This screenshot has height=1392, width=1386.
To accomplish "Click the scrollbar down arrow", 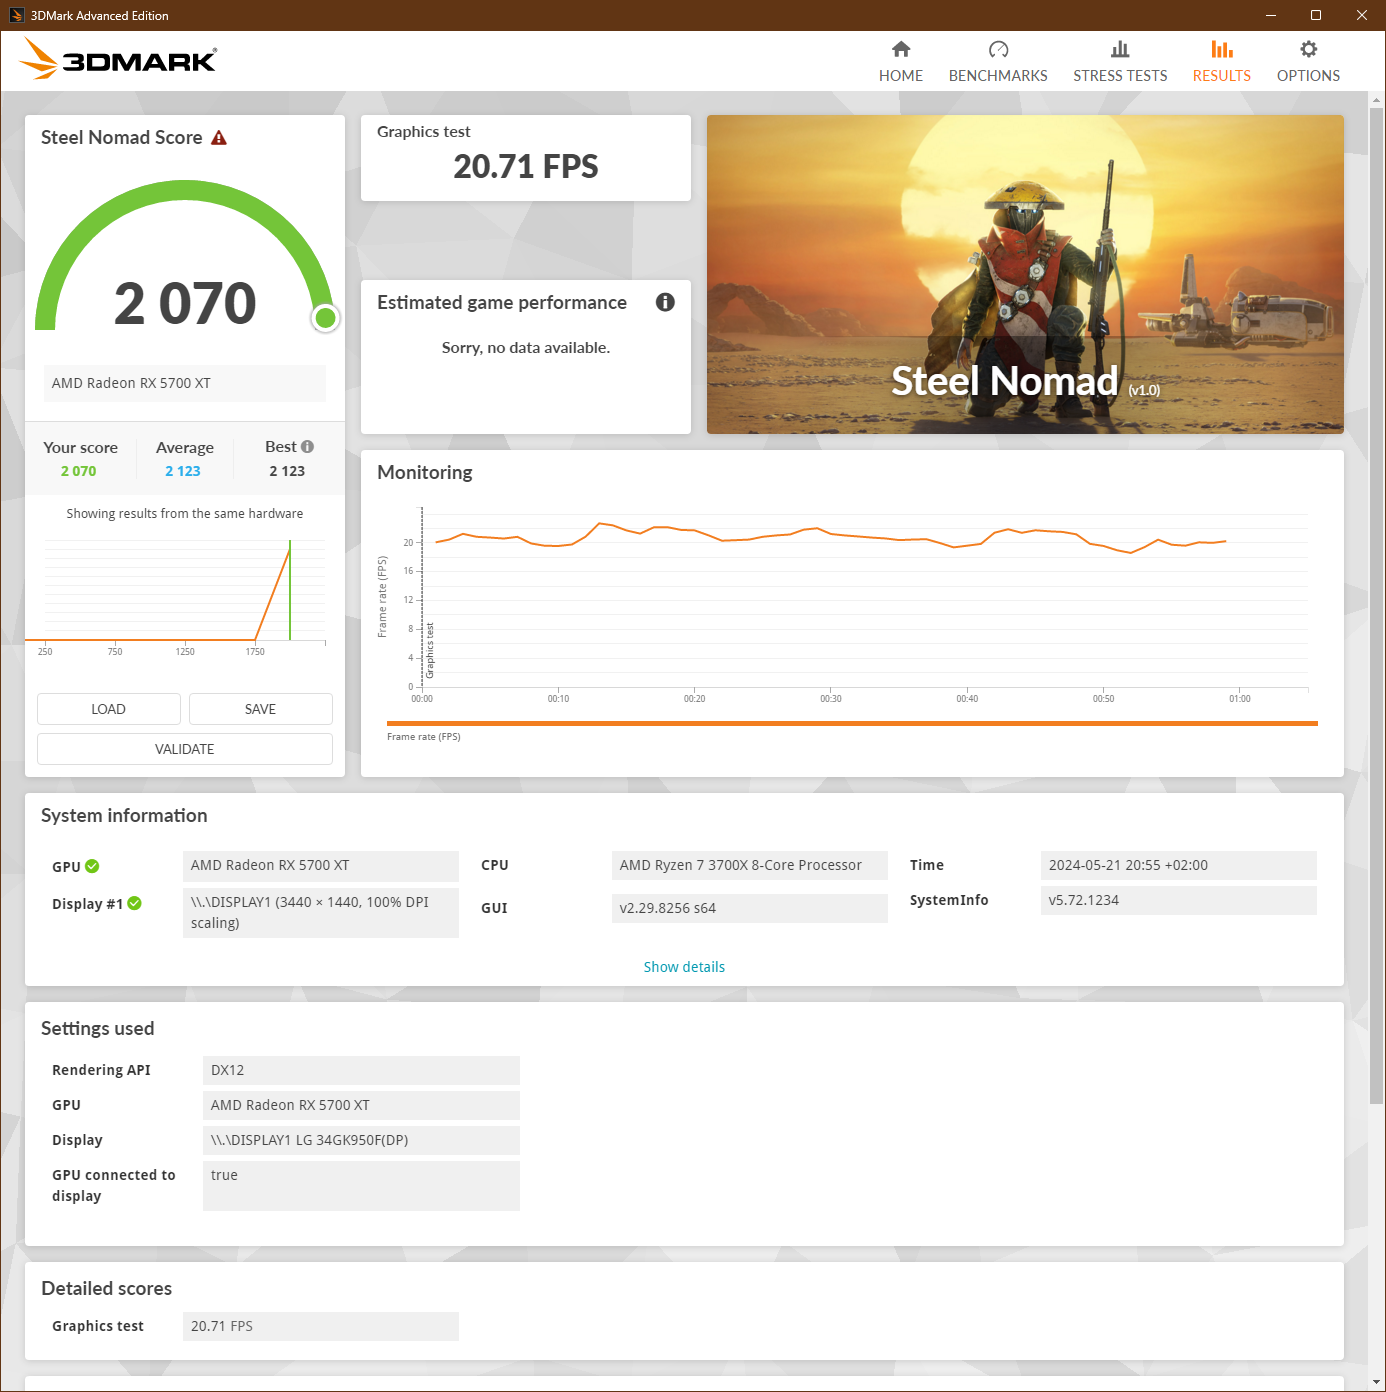I will 1376,1382.
